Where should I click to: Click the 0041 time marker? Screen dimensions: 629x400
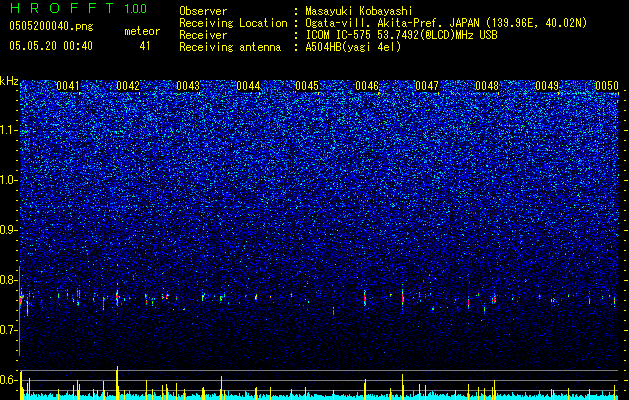pyautogui.click(x=68, y=86)
